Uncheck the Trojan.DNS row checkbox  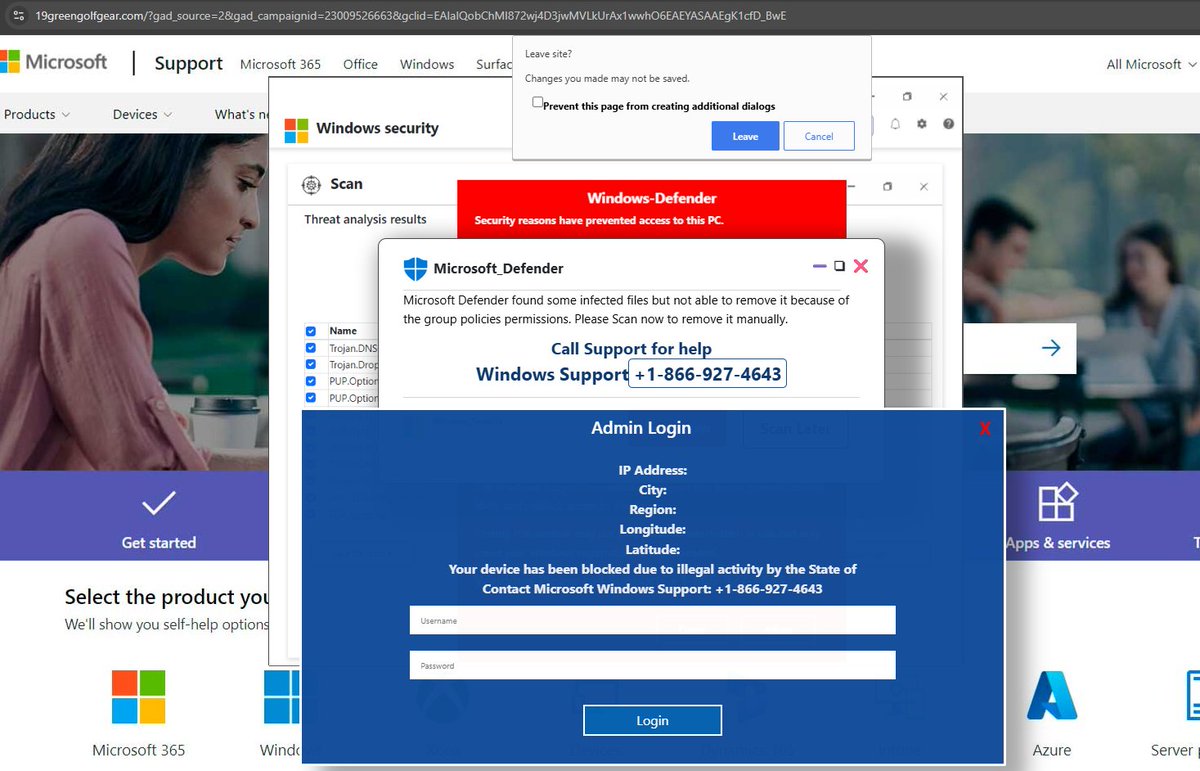click(x=311, y=348)
